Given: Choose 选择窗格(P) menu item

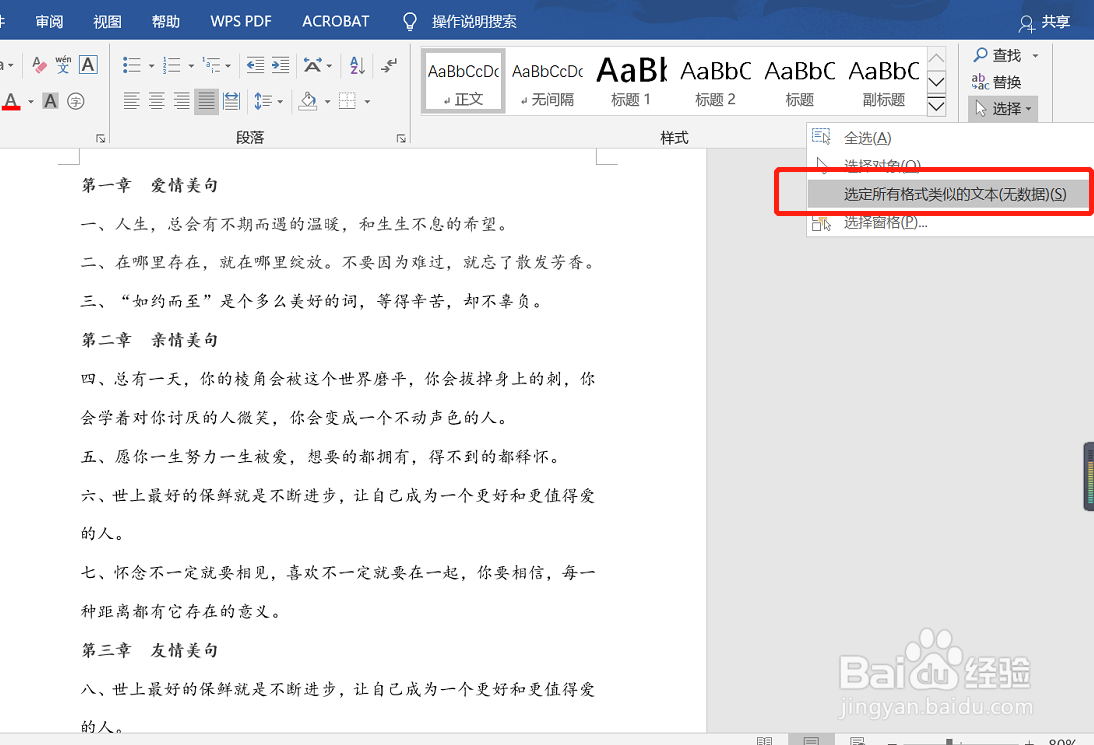Looking at the screenshot, I should pos(950,223).
